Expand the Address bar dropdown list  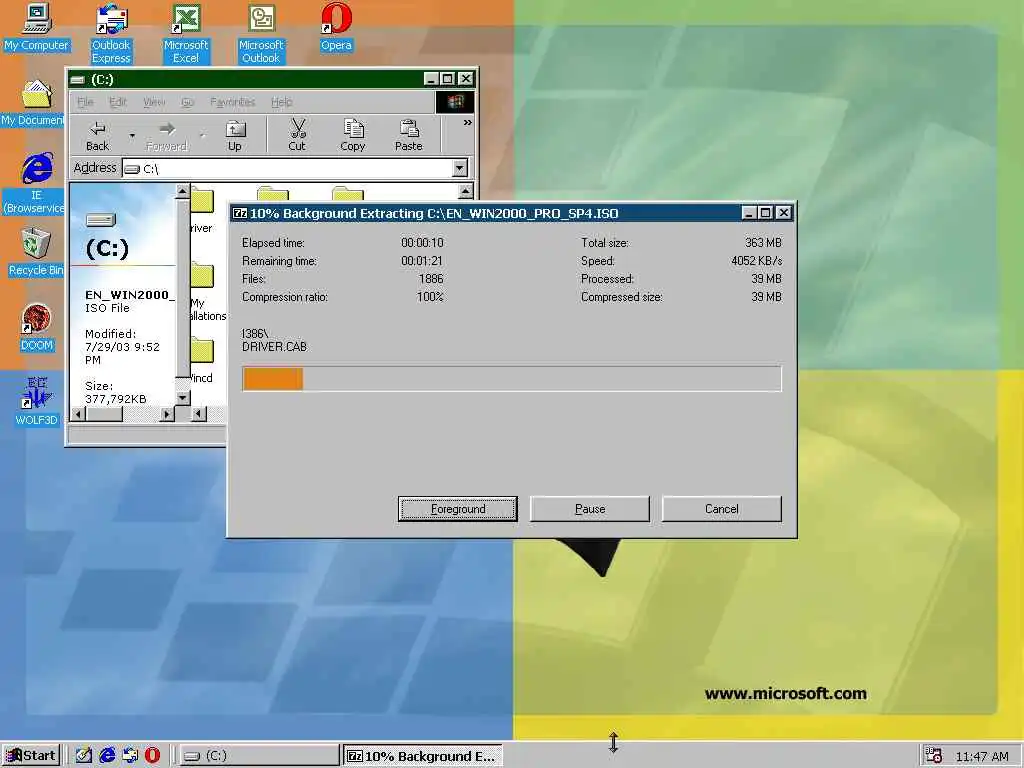tap(460, 168)
